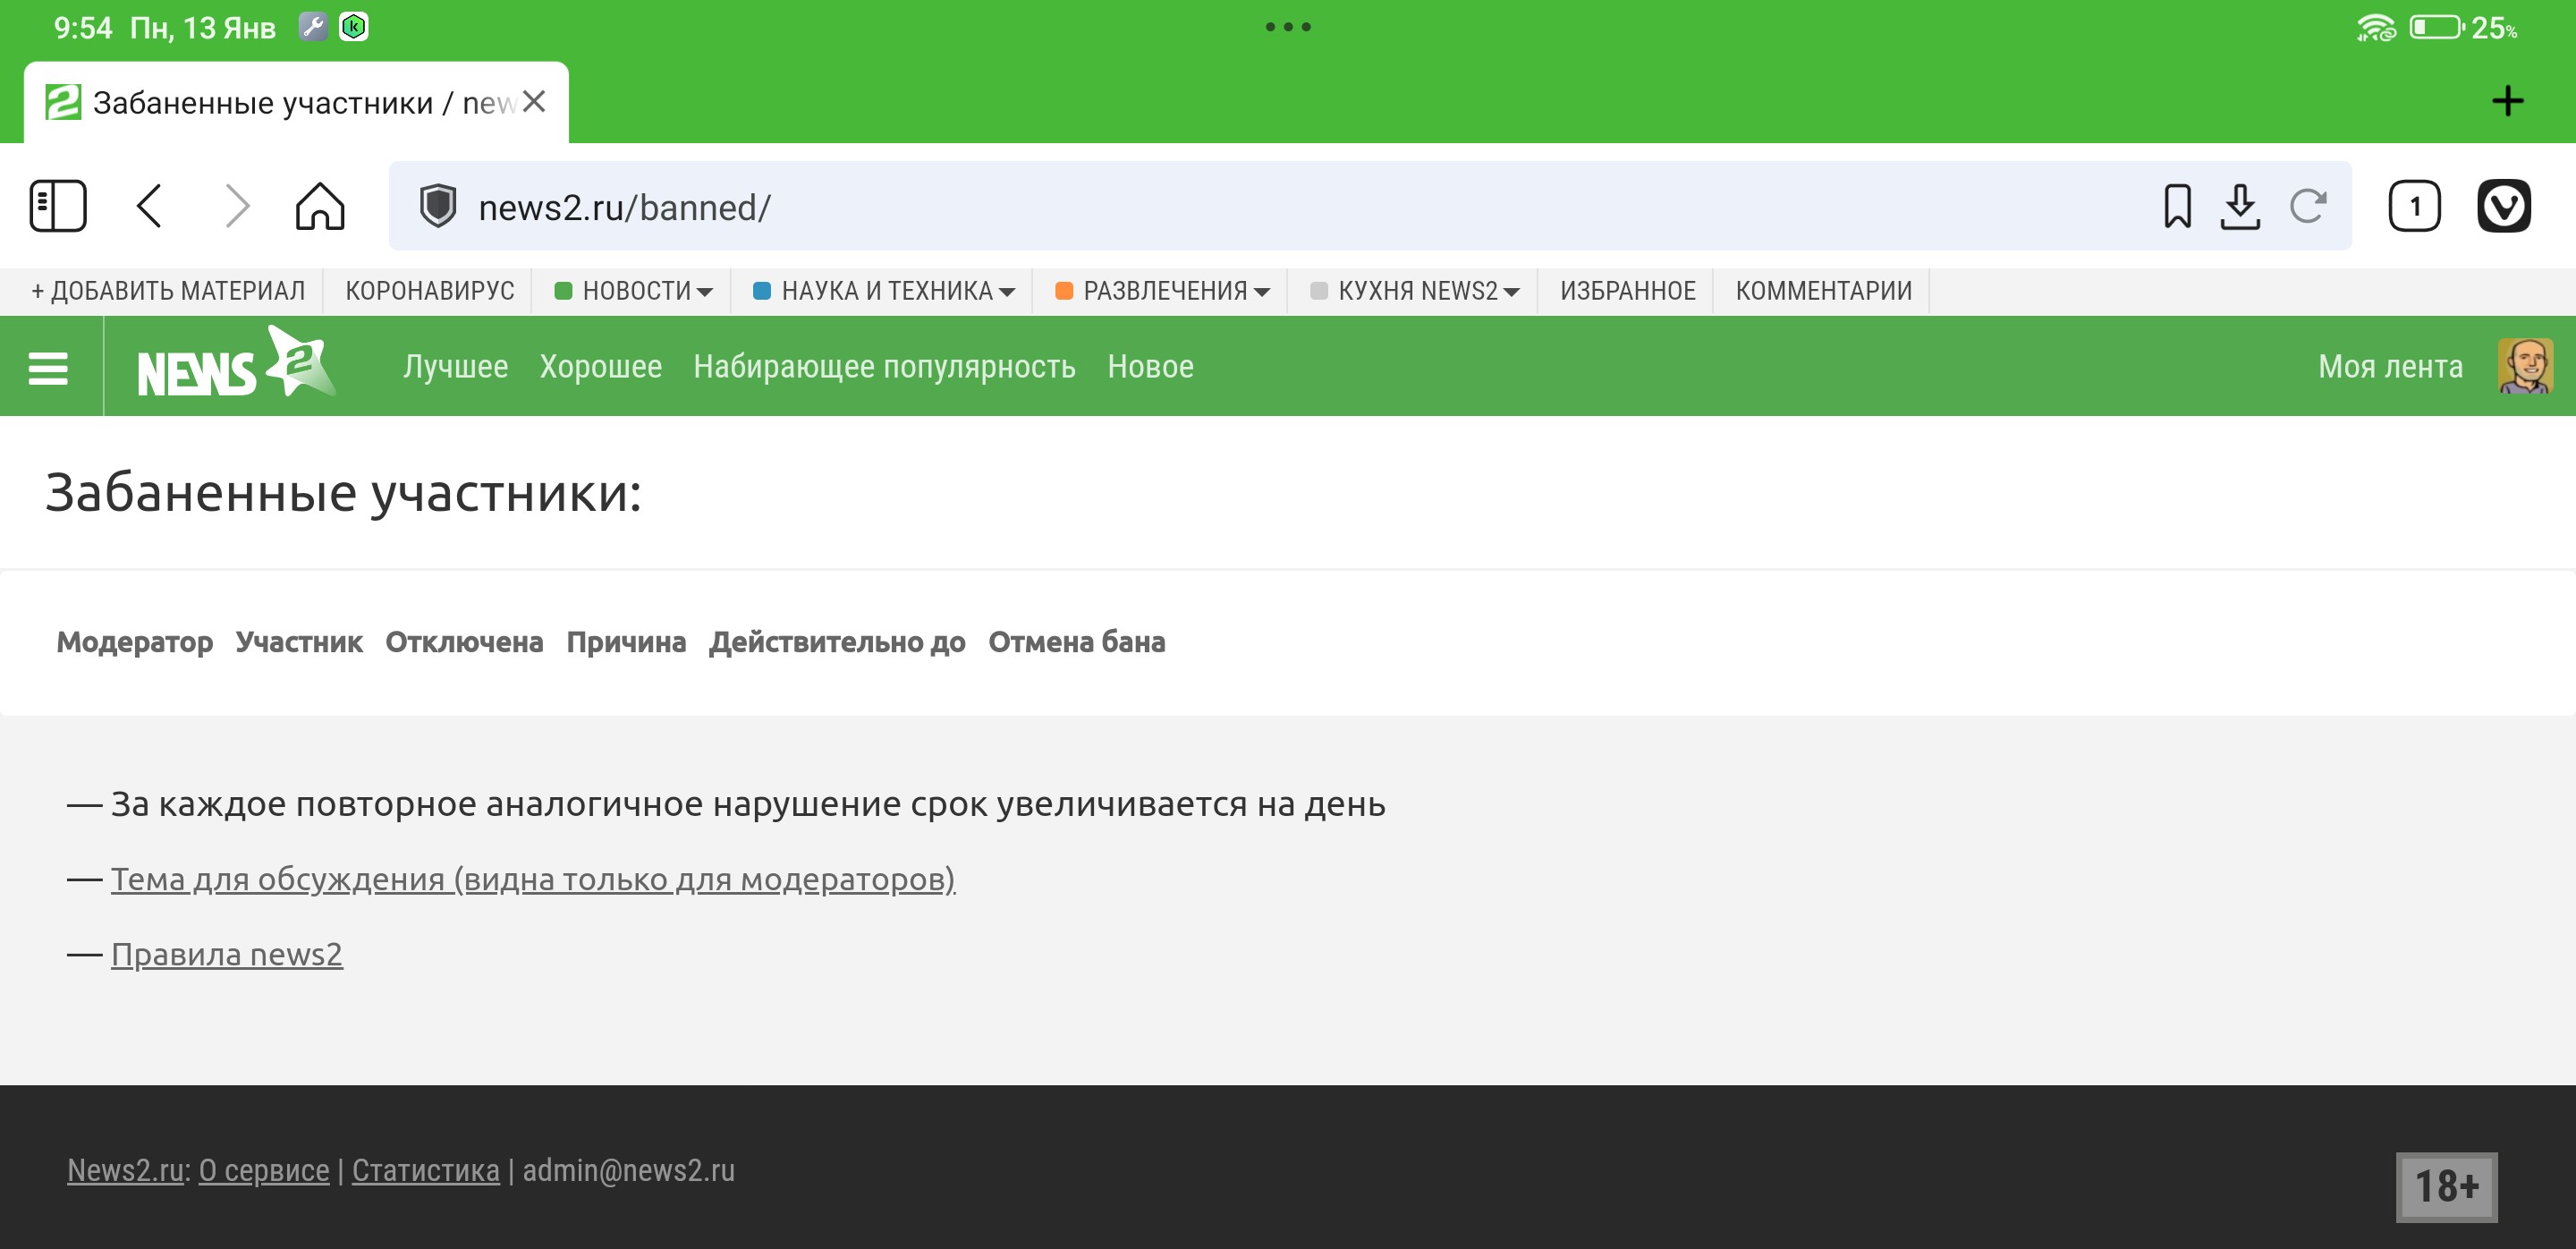The width and height of the screenshot is (2576, 1249).
Task: Click the Отмена бана column header
Action: (x=1077, y=642)
